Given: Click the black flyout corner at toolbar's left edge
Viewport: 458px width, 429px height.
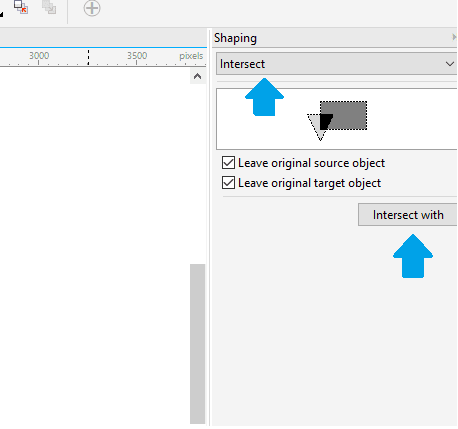Looking at the screenshot, I should pyautogui.click(x=1, y=14).
